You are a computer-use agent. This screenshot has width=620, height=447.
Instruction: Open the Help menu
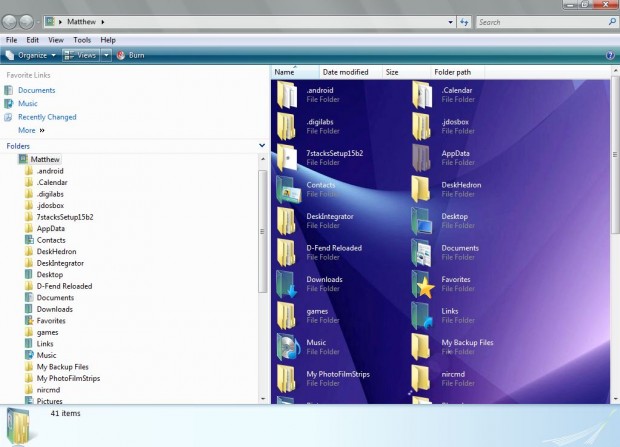tap(108, 40)
